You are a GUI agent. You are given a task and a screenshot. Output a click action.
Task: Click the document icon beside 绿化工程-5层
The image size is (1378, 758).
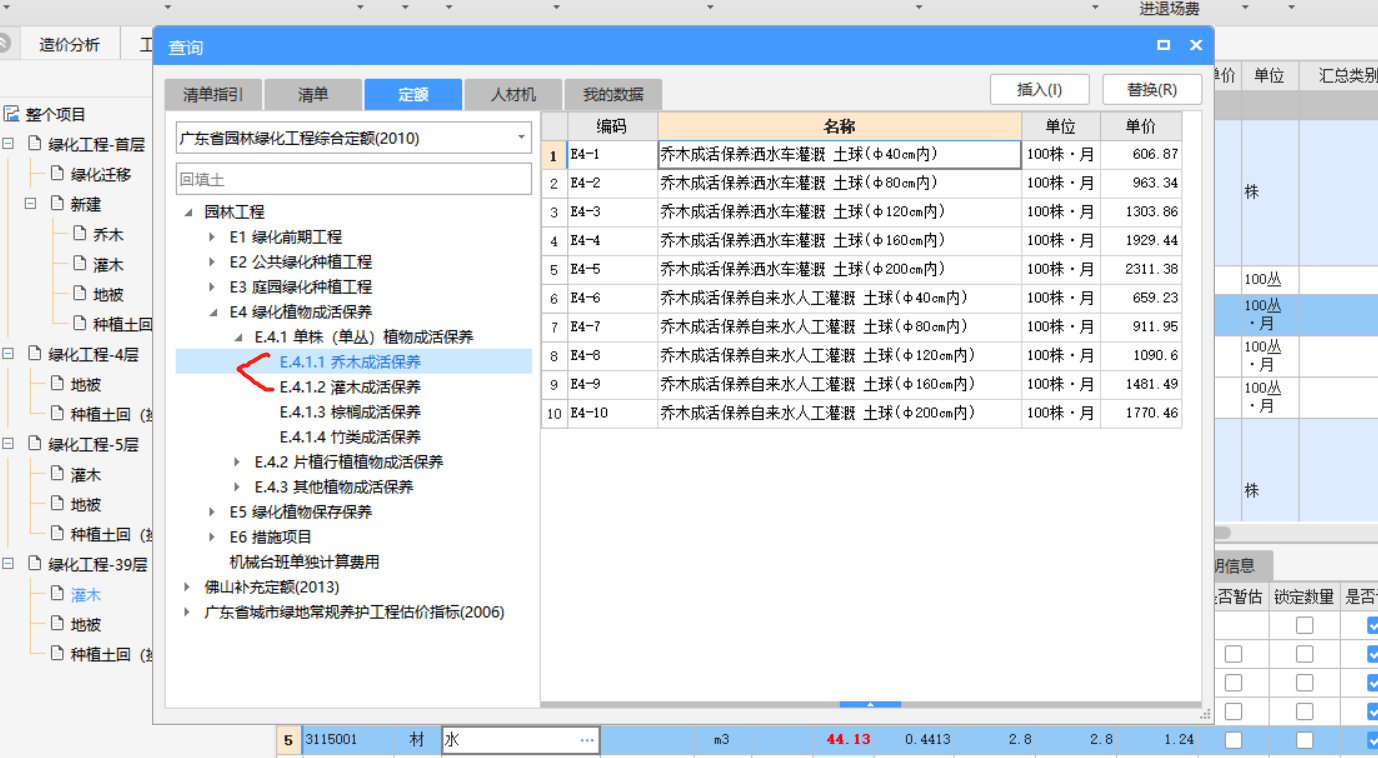pos(35,444)
